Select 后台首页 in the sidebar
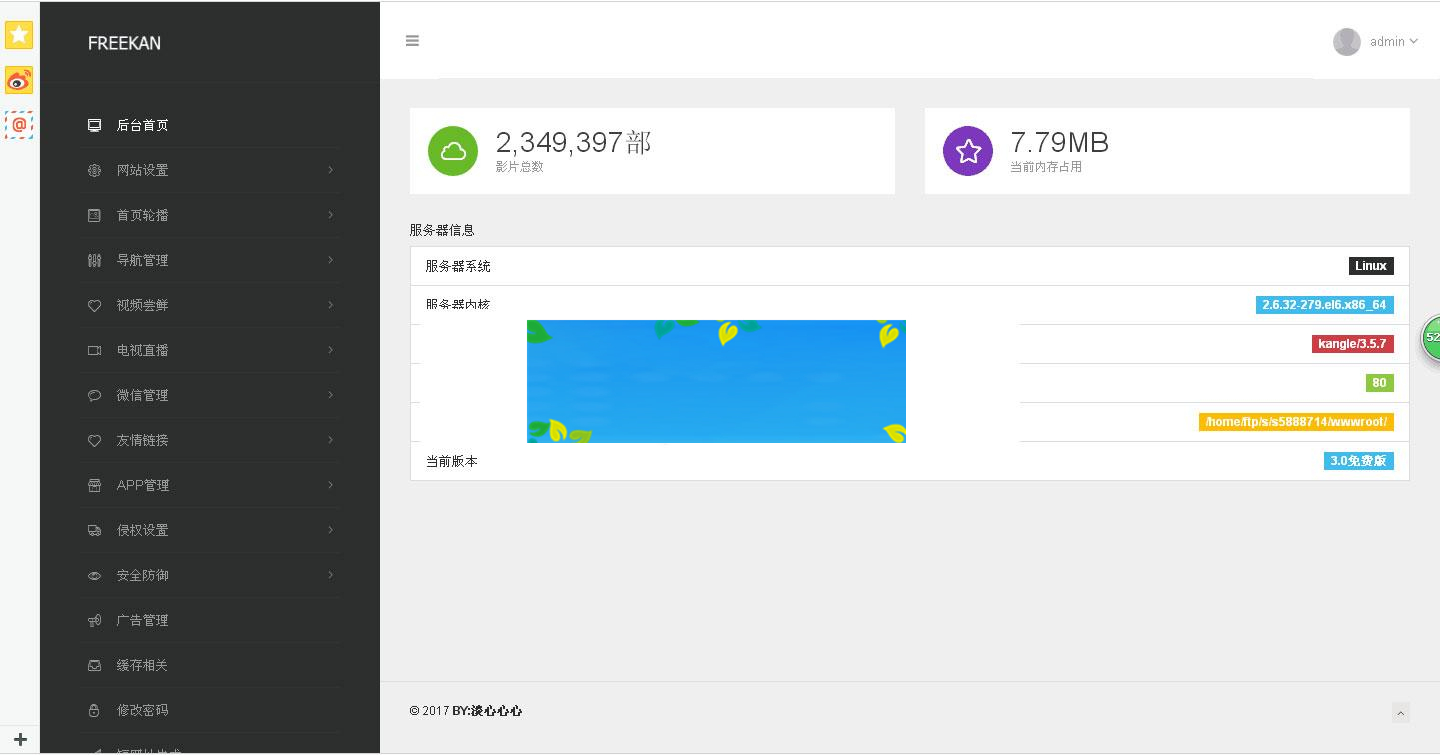The width and height of the screenshot is (1440, 755). point(141,125)
